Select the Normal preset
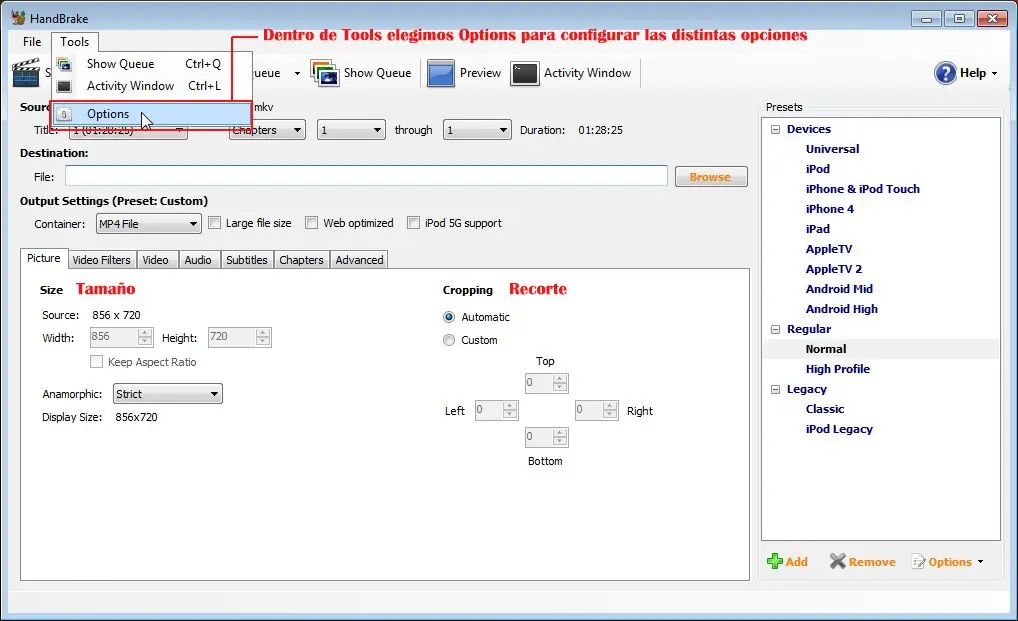The width and height of the screenshot is (1018, 621). pyautogui.click(x=826, y=349)
